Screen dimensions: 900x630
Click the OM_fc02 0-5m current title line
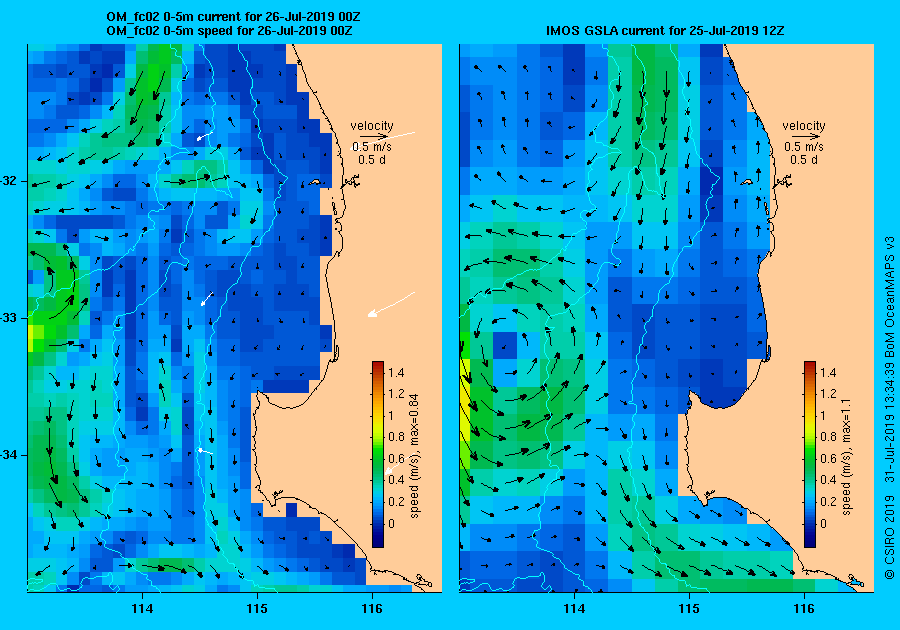(233, 17)
